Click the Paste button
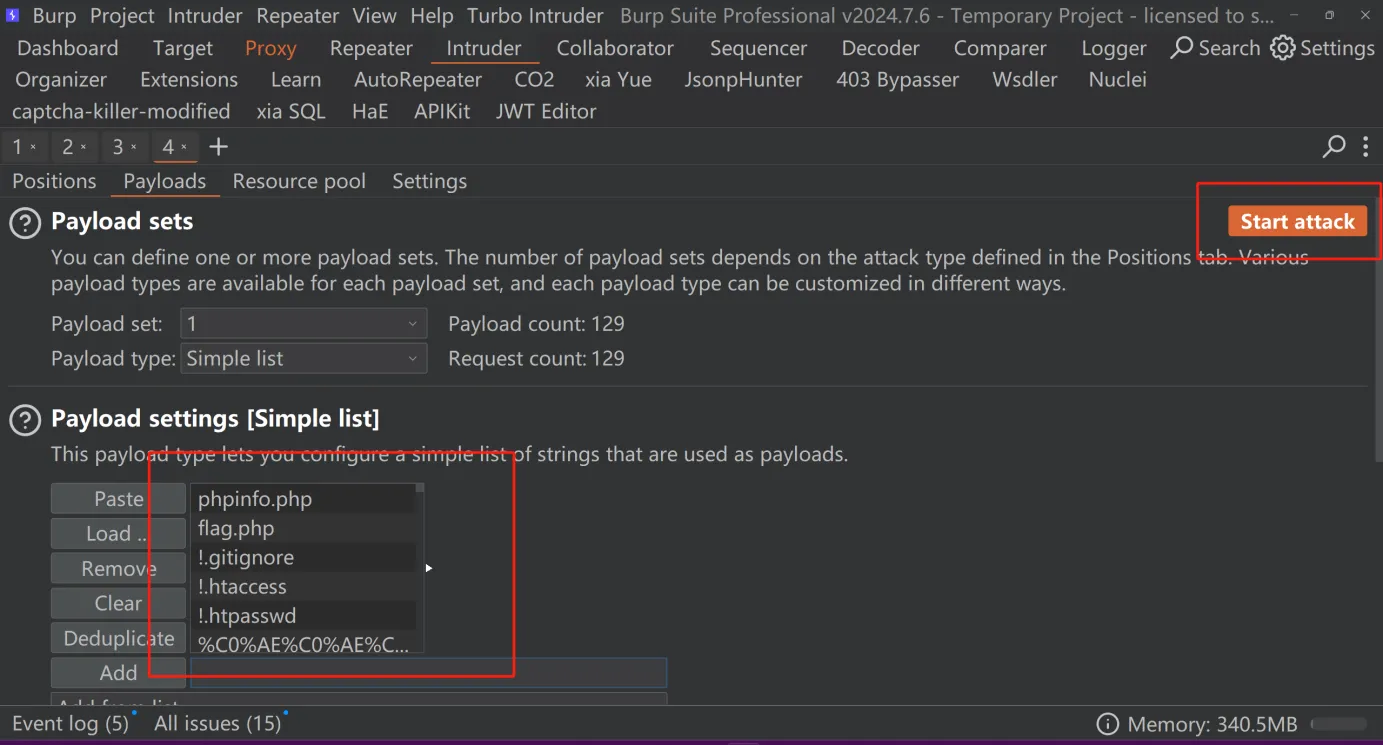1383x745 pixels. pyautogui.click(x=118, y=499)
